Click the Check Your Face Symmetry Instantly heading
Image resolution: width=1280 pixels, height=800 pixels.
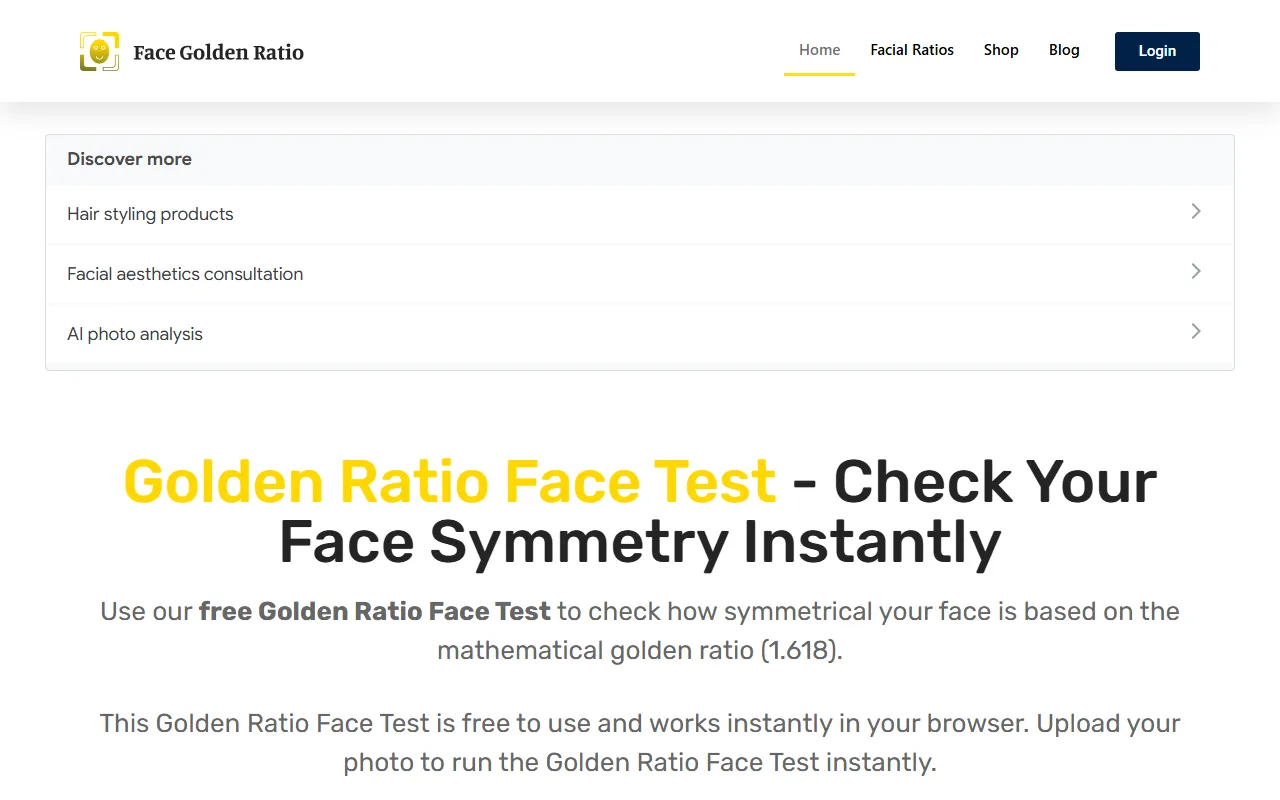click(x=640, y=542)
